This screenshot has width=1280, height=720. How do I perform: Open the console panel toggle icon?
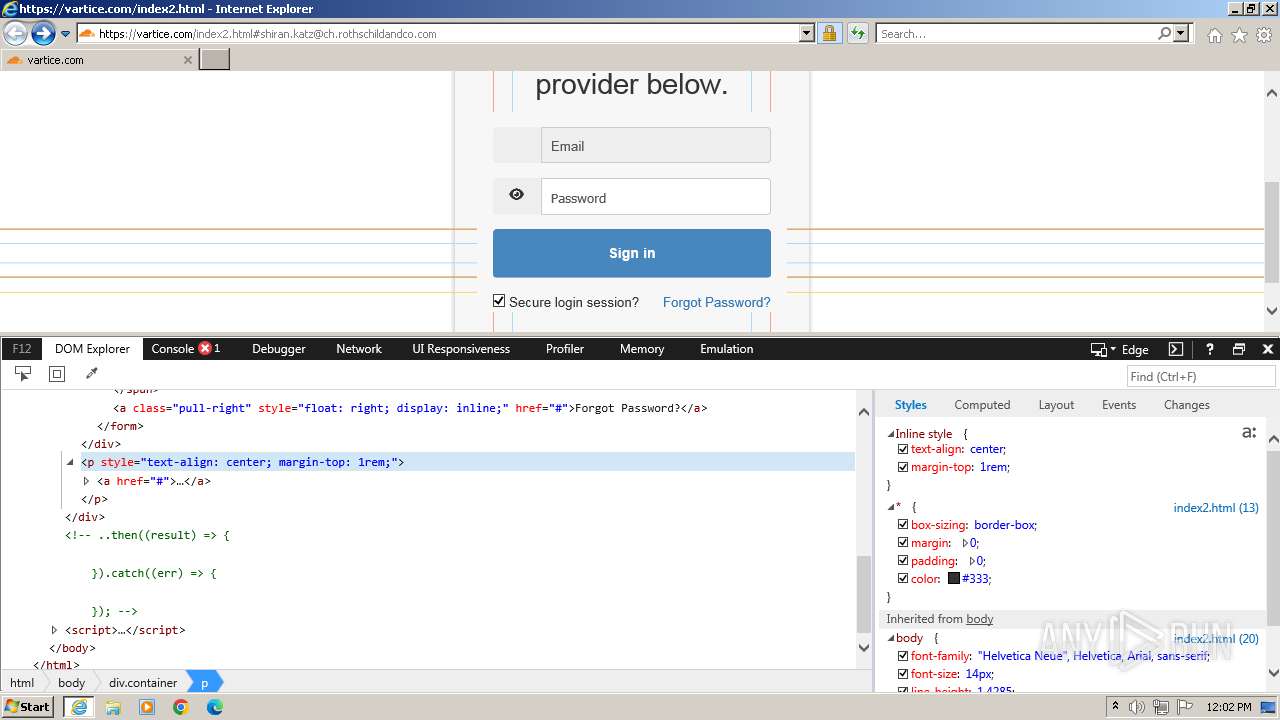coord(1176,349)
